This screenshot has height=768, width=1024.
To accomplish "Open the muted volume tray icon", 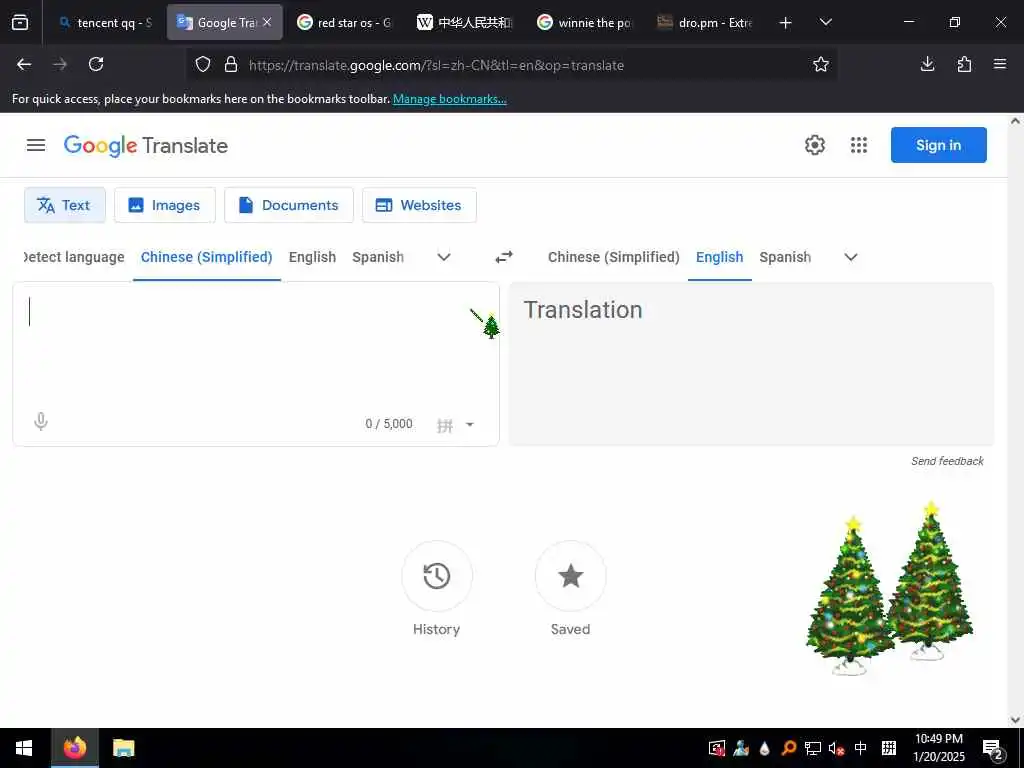I will pyautogui.click(x=836, y=748).
